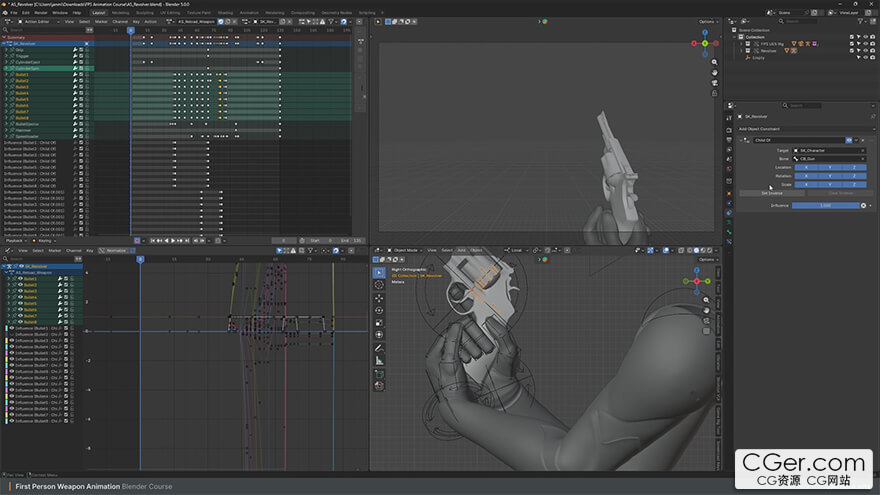Collapse Summary row in Action Editor
The image size is (880, 495).
(4, 37)
